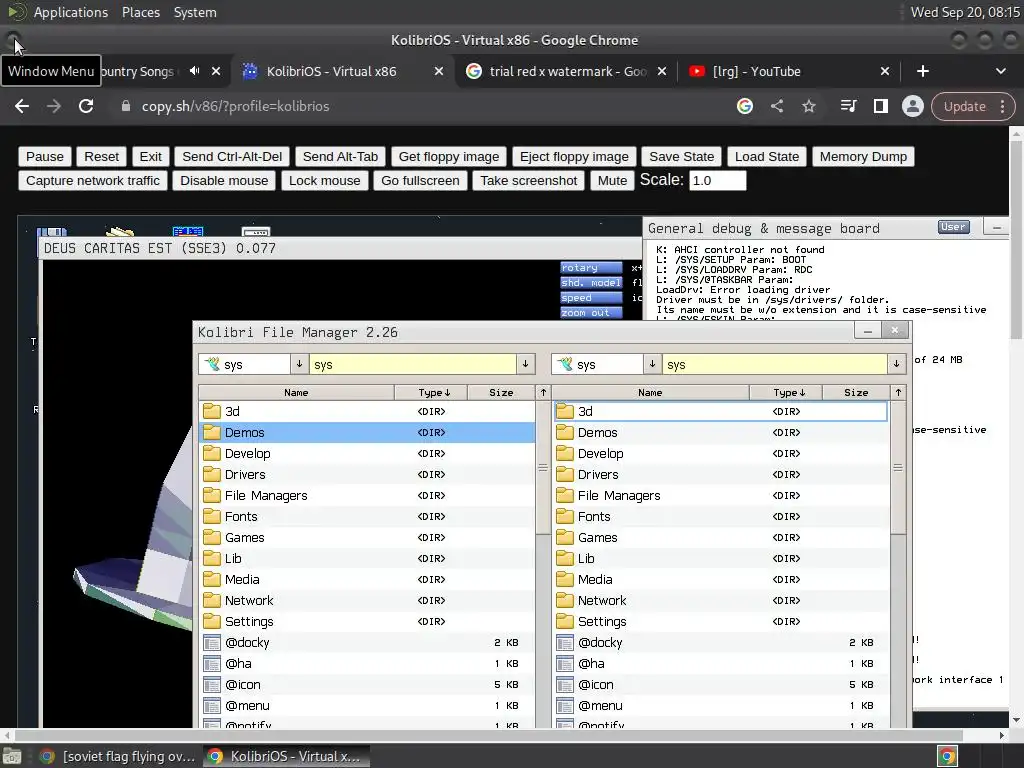The width and height of the screenshot is (1024, 768).
Task: Switch to [lrg] - YouTube tab
Action: click(790, 71)
